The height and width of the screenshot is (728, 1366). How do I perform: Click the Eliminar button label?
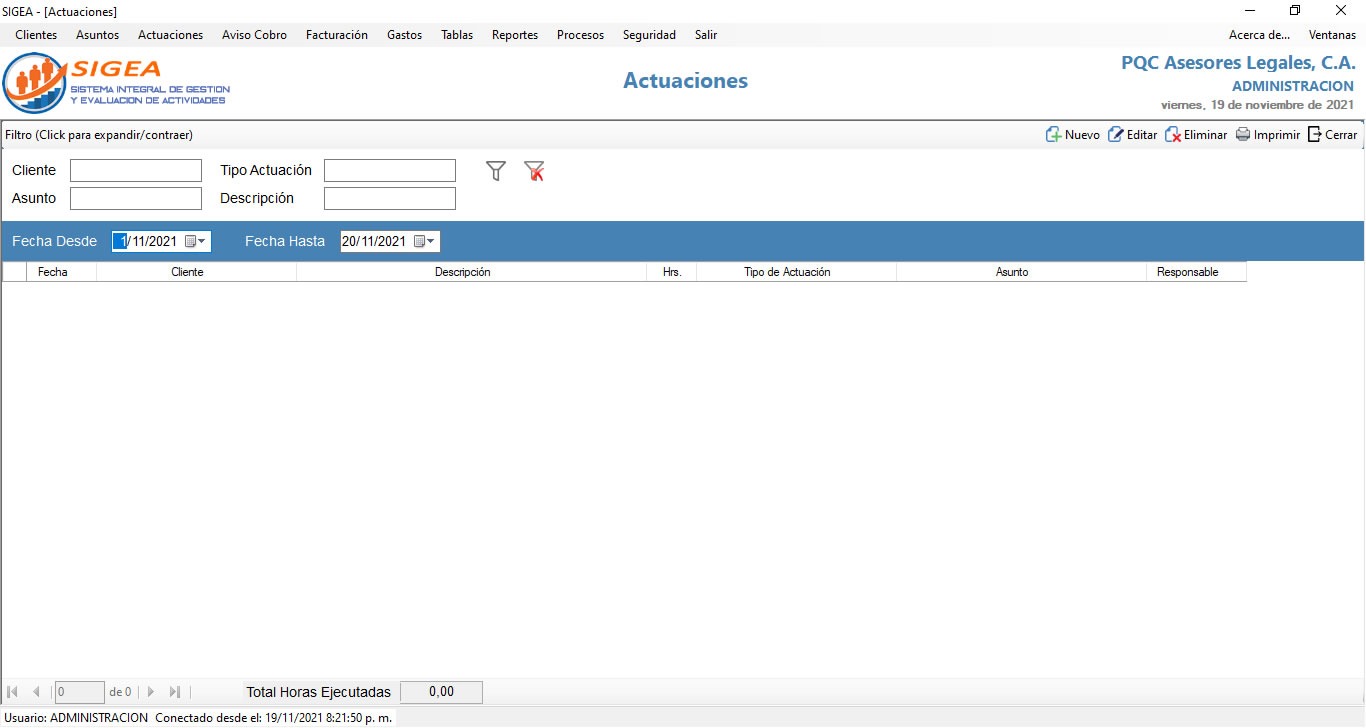1205,135
